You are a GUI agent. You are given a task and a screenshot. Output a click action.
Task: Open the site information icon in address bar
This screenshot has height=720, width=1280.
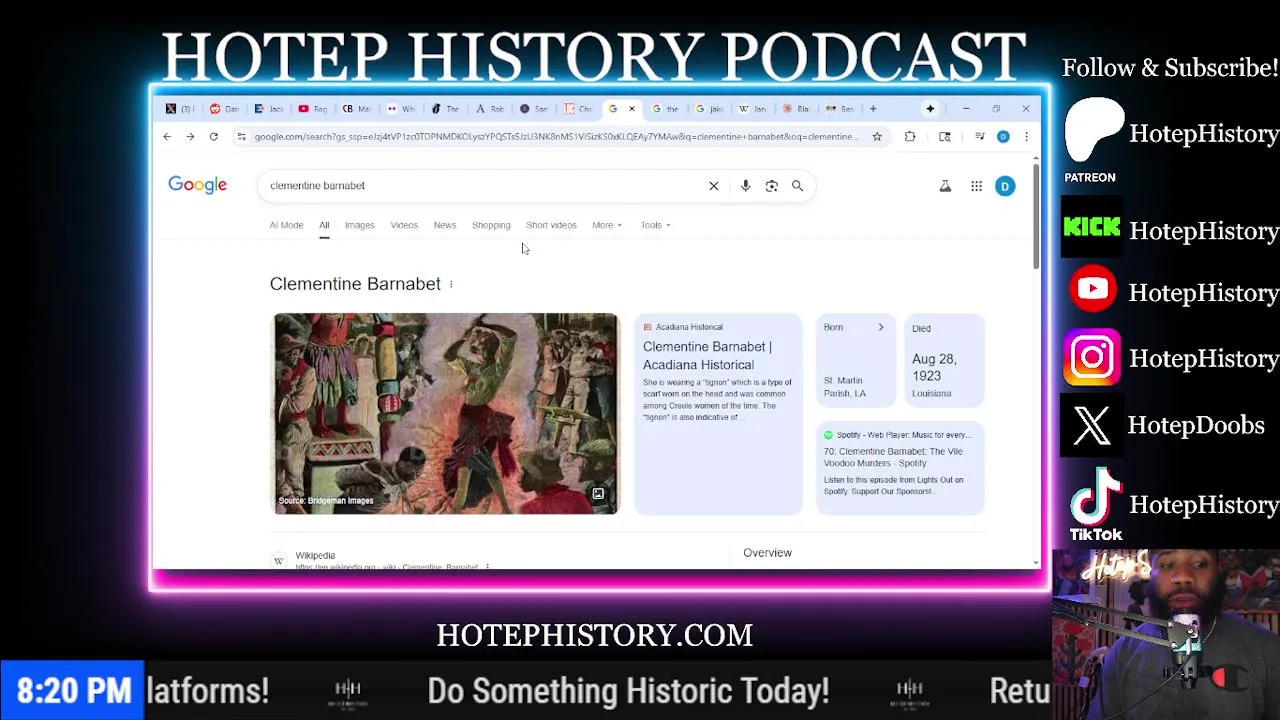pos(241,137)
